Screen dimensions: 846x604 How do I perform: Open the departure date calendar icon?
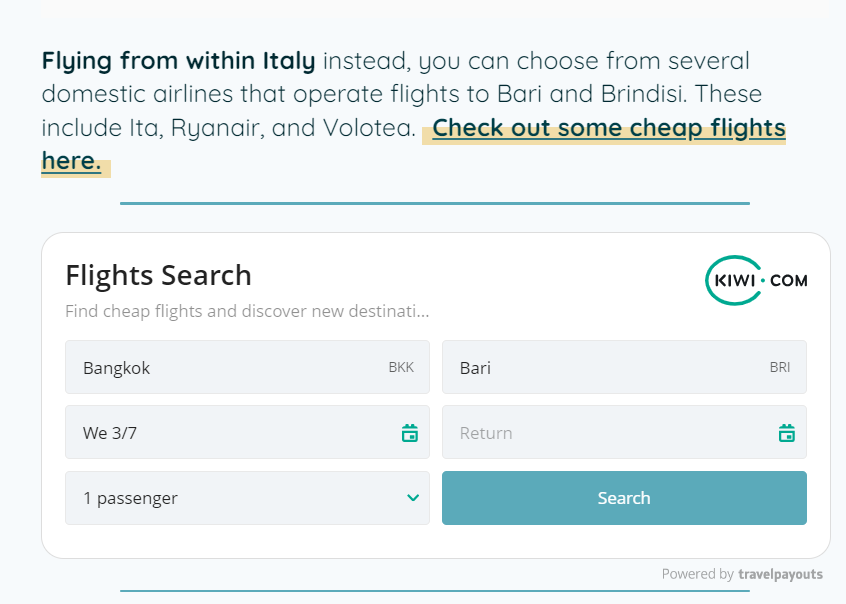coord(409,433)
